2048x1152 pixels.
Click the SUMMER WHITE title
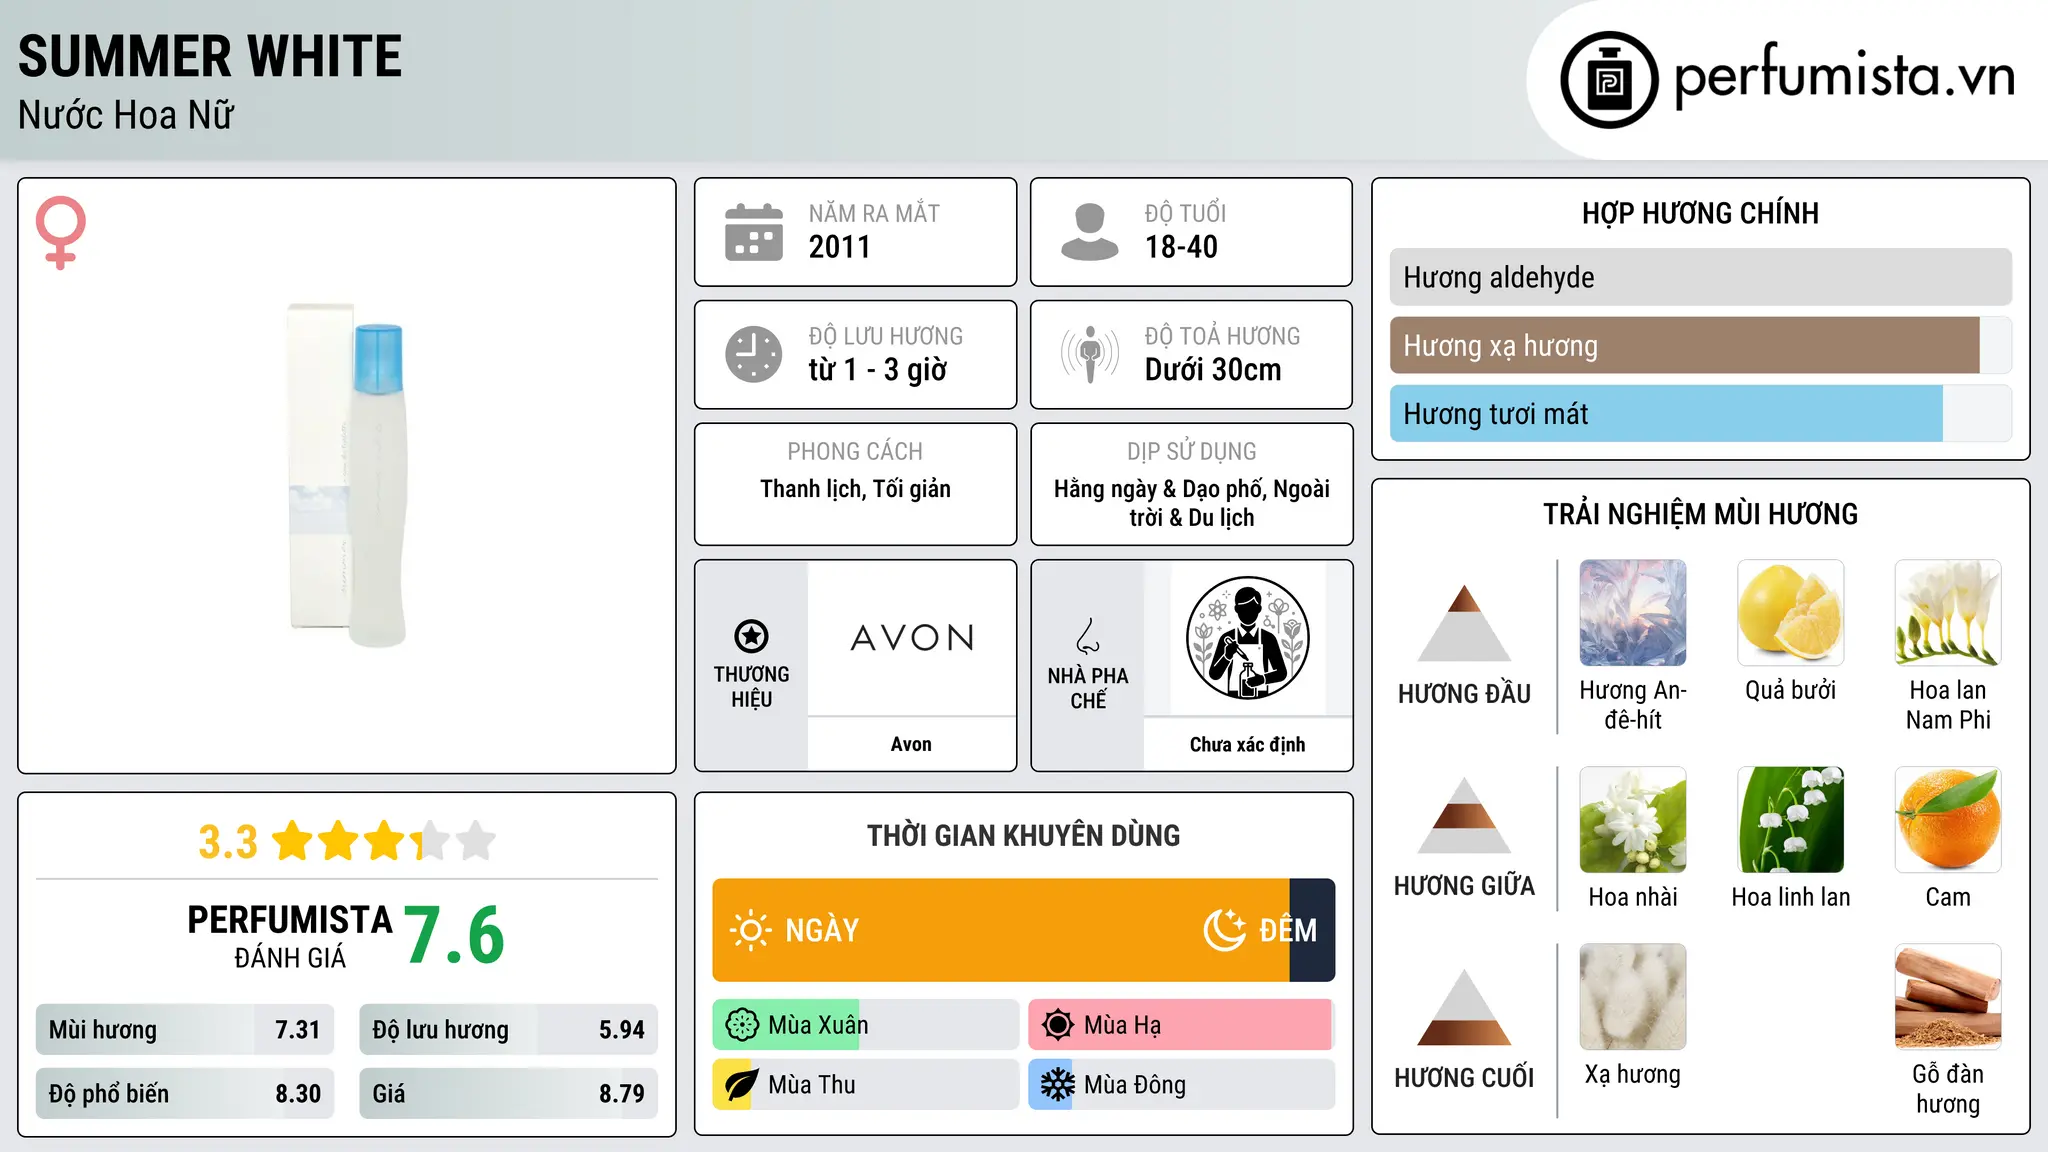point(210,56)
